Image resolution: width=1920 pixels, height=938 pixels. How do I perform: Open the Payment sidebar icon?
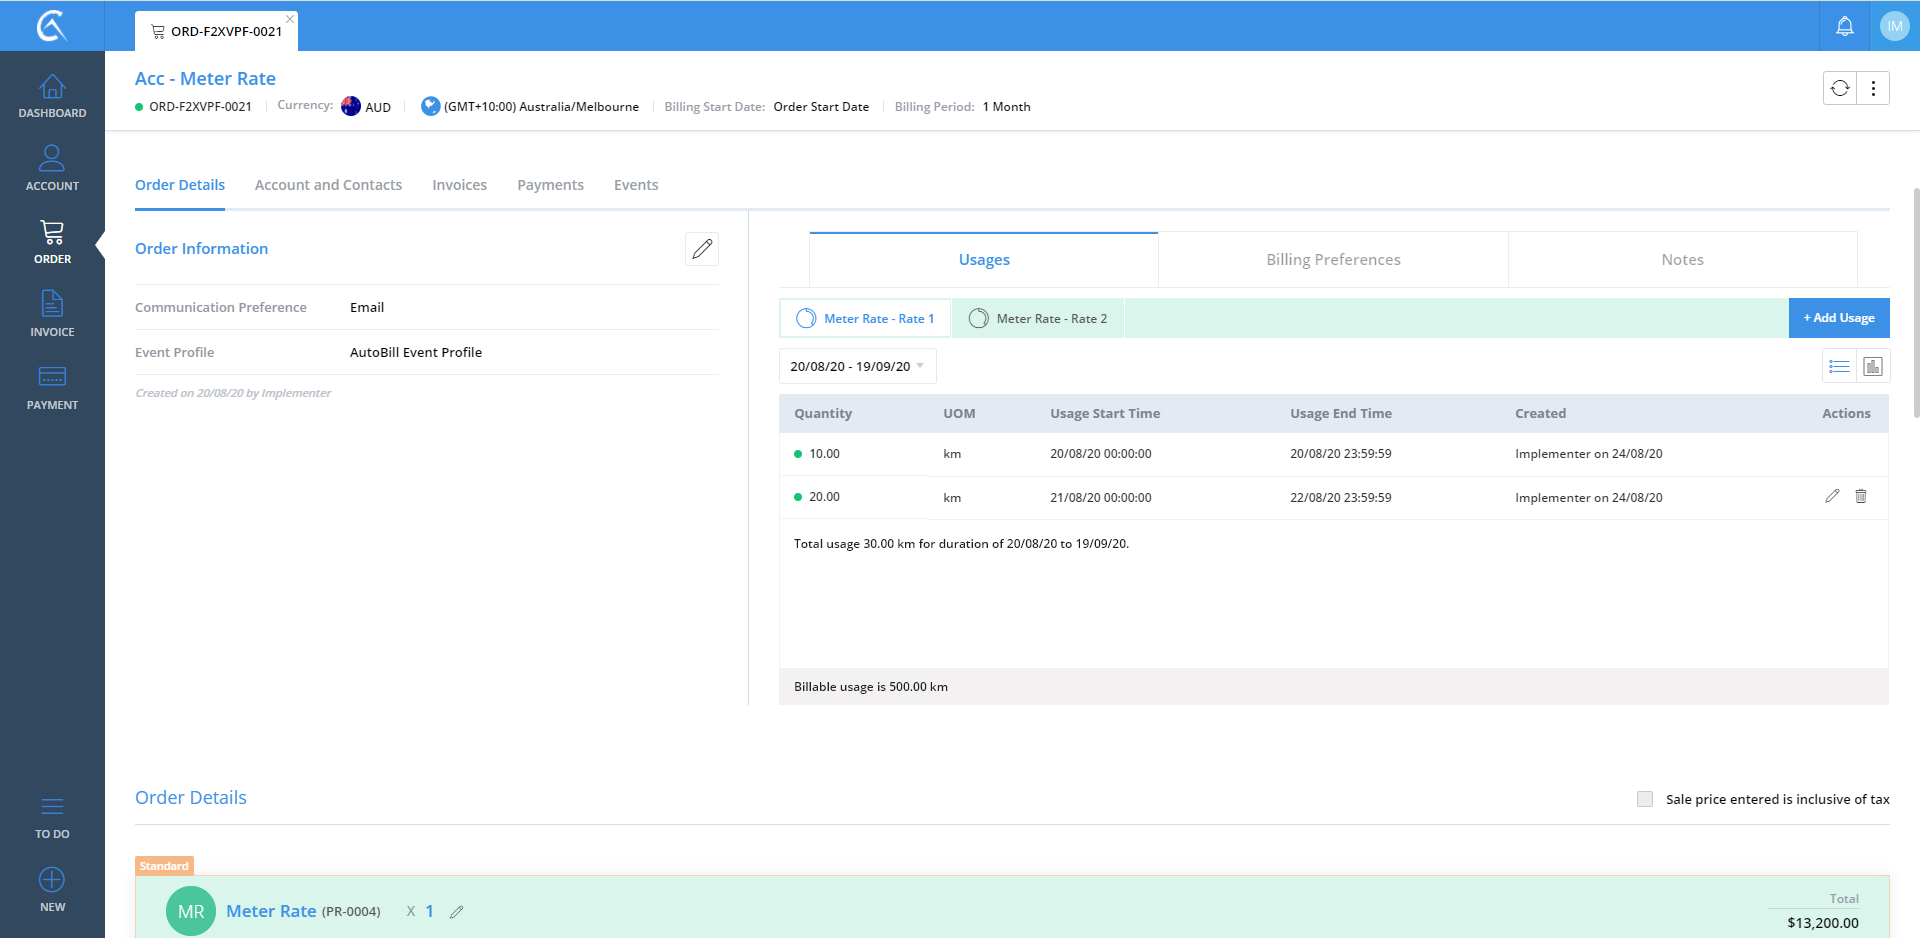[x=52, y=387]
